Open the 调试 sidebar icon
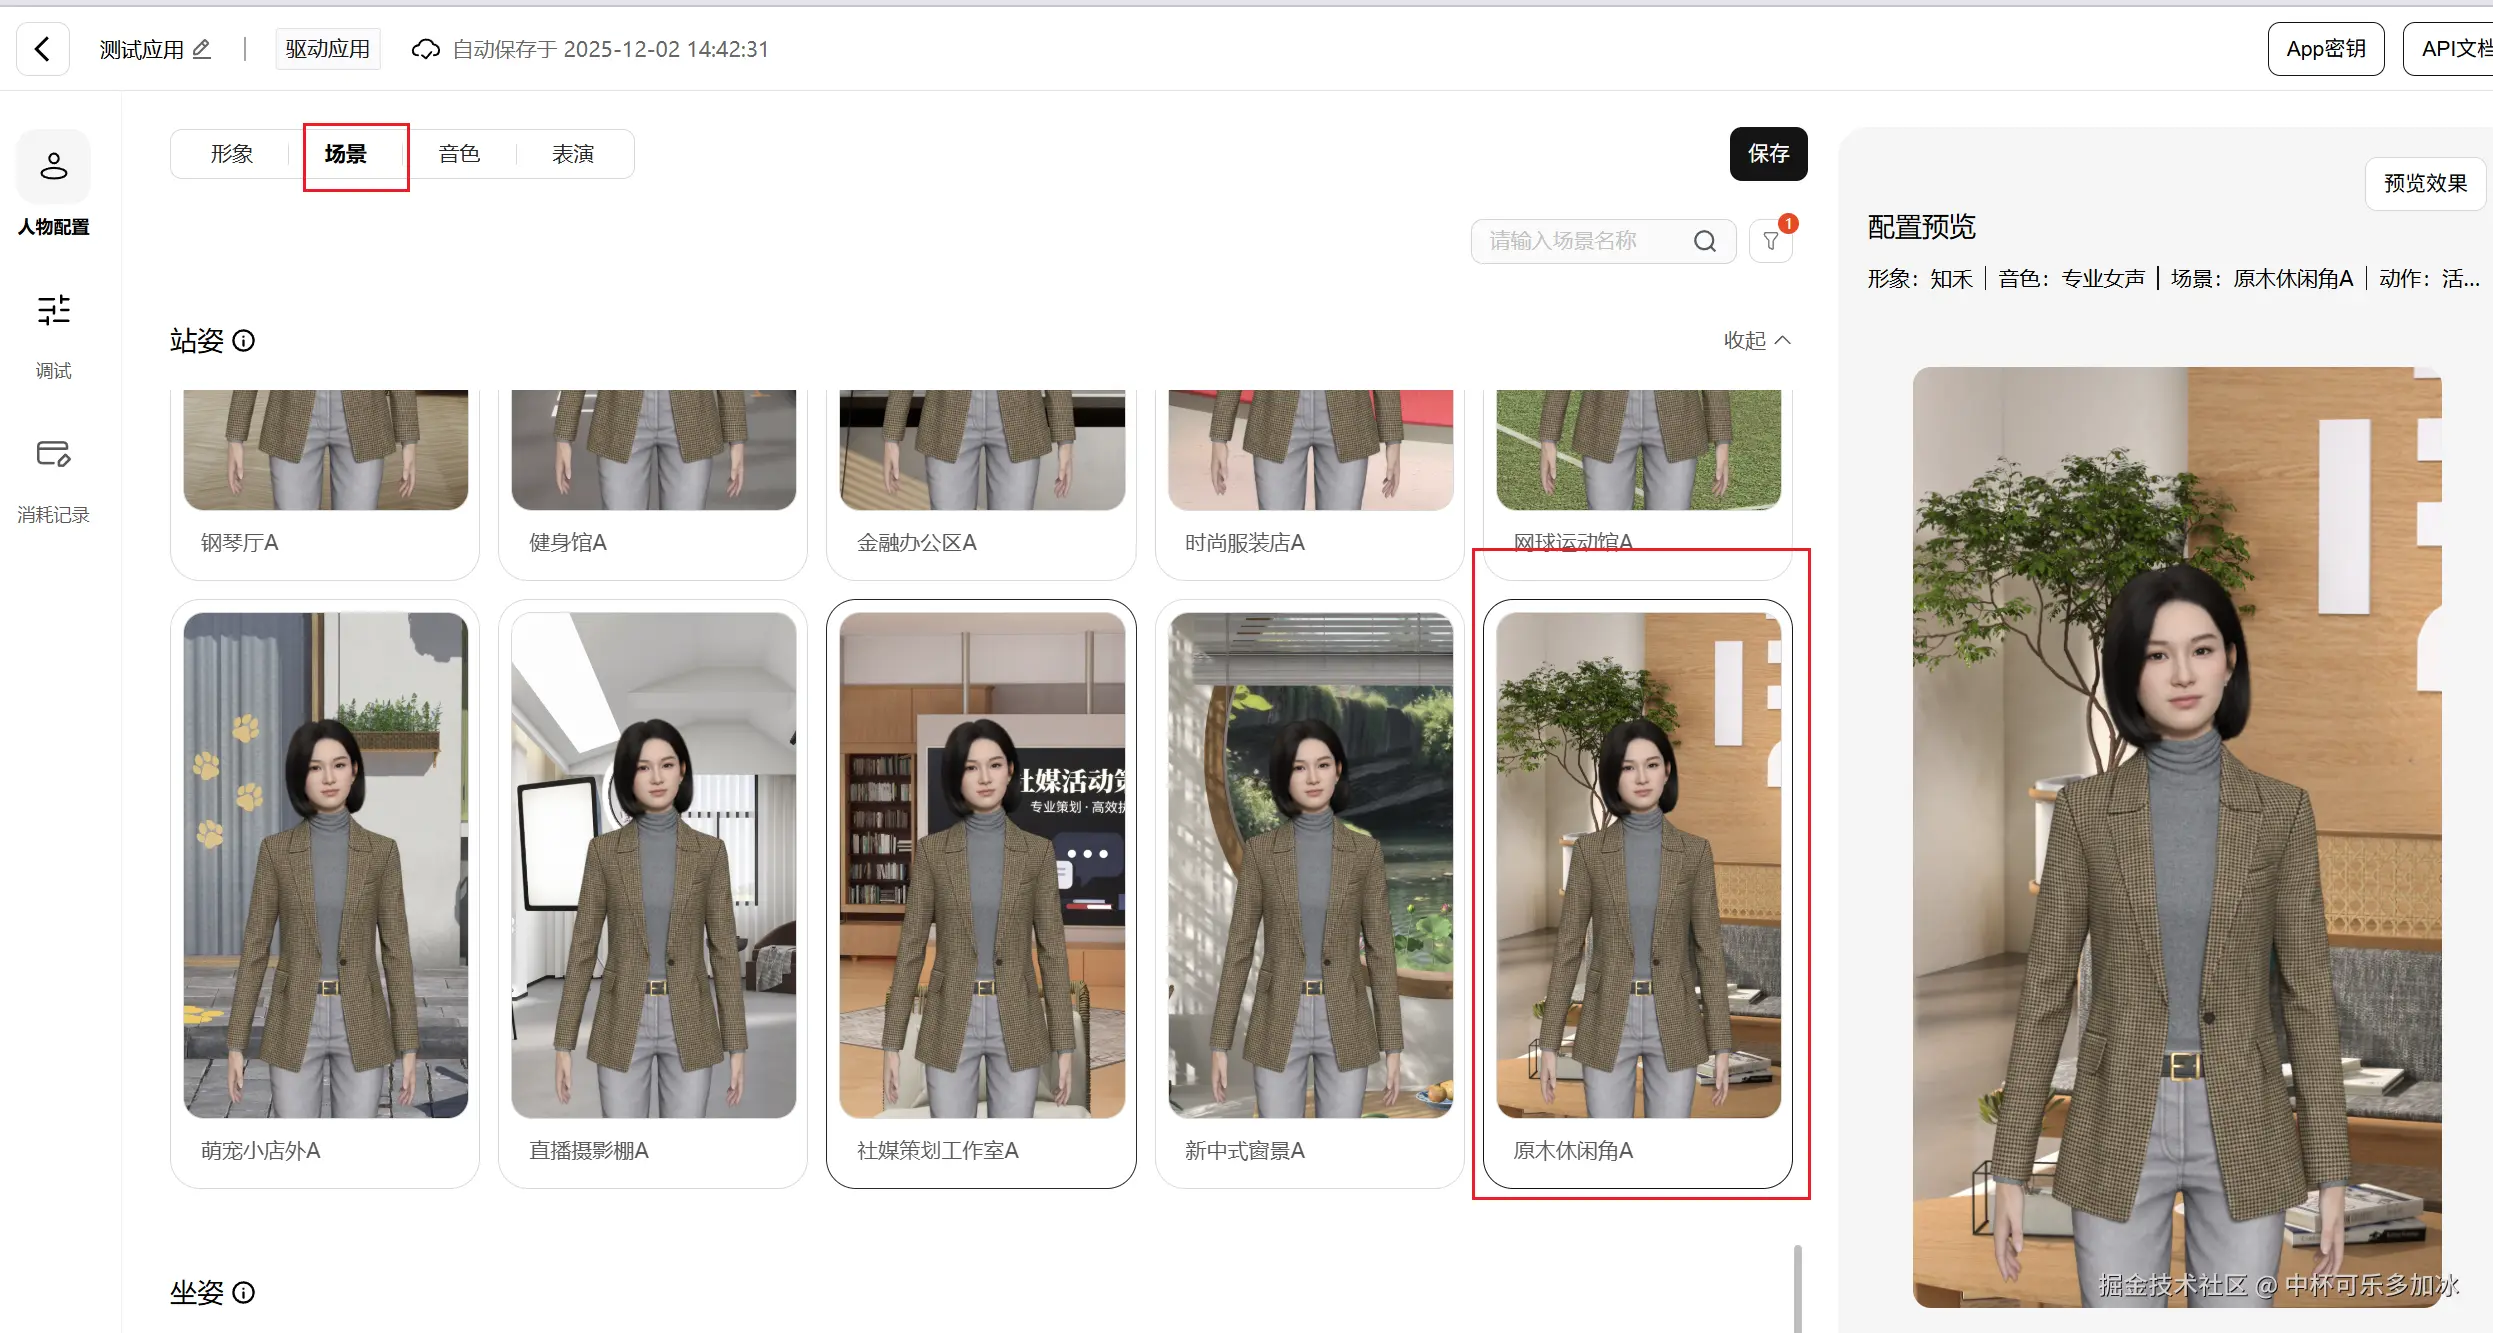 coord(53,310)
